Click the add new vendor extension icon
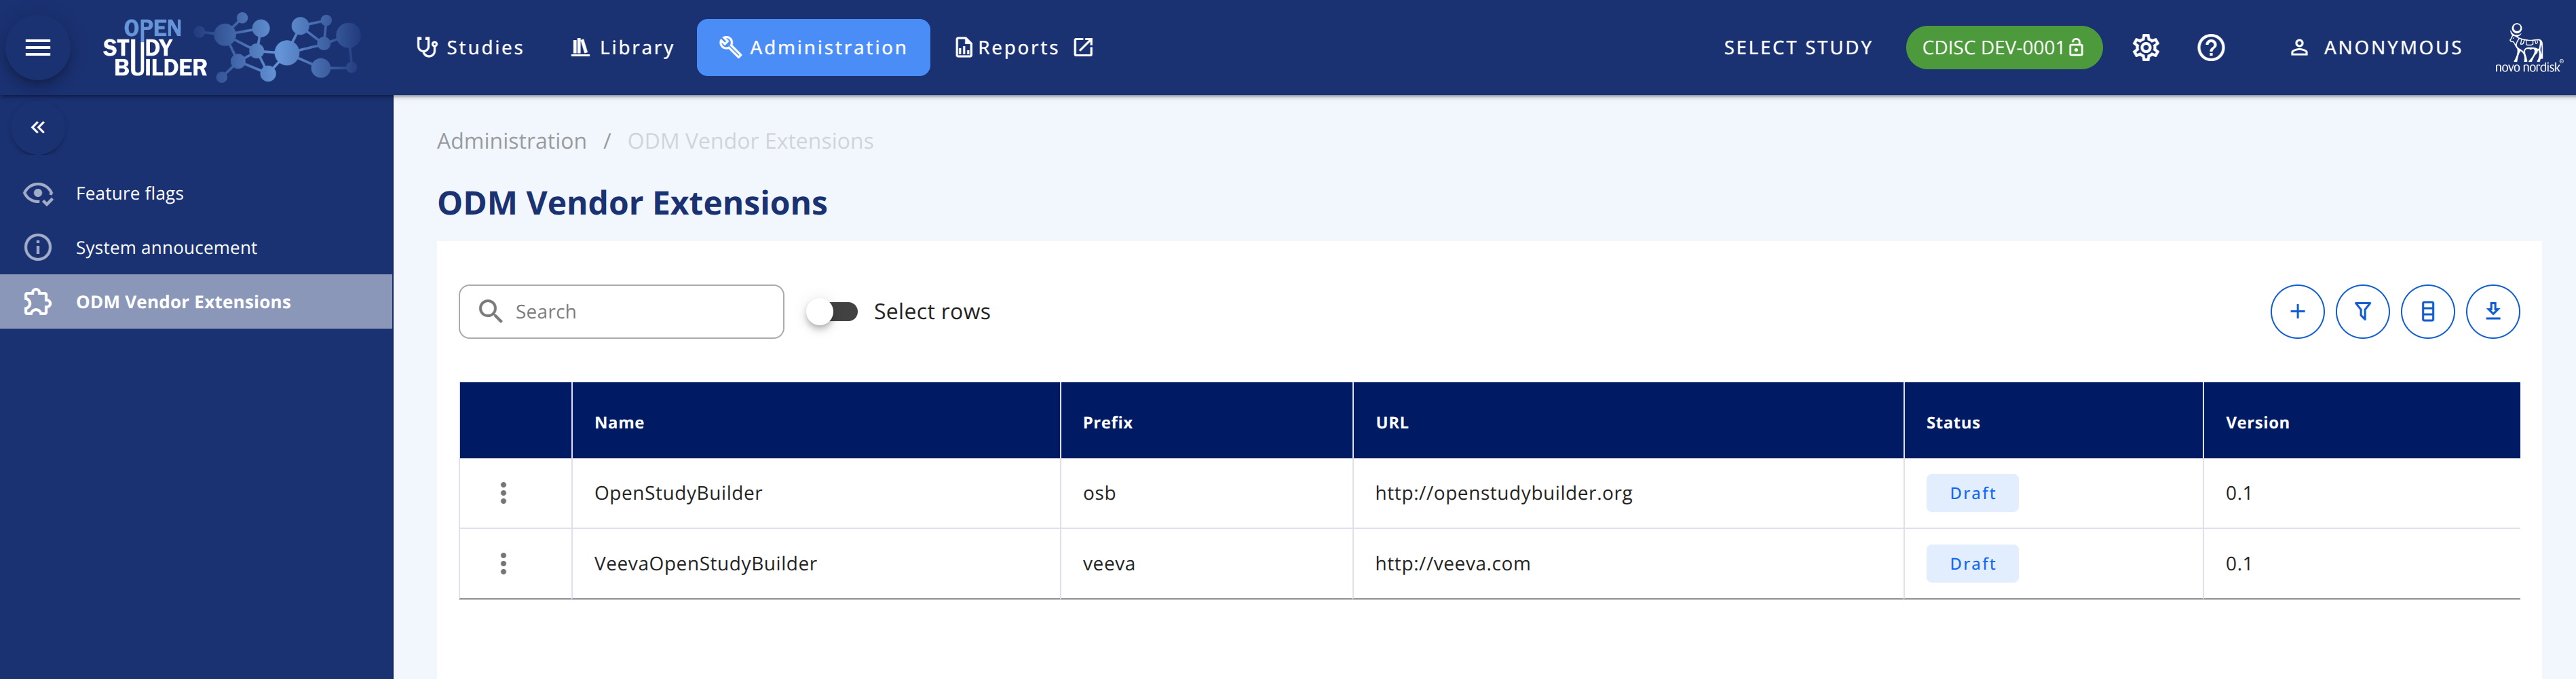Viewport: 2576px width, 679px height. pos(2297,311)
